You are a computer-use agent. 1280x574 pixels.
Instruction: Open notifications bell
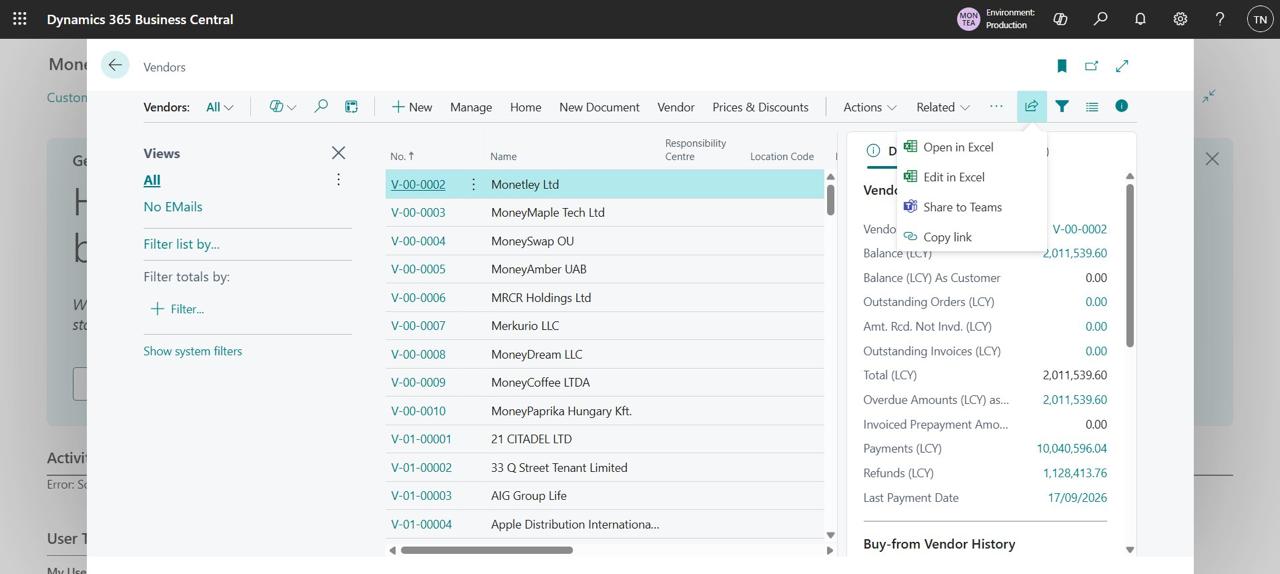1140,19
